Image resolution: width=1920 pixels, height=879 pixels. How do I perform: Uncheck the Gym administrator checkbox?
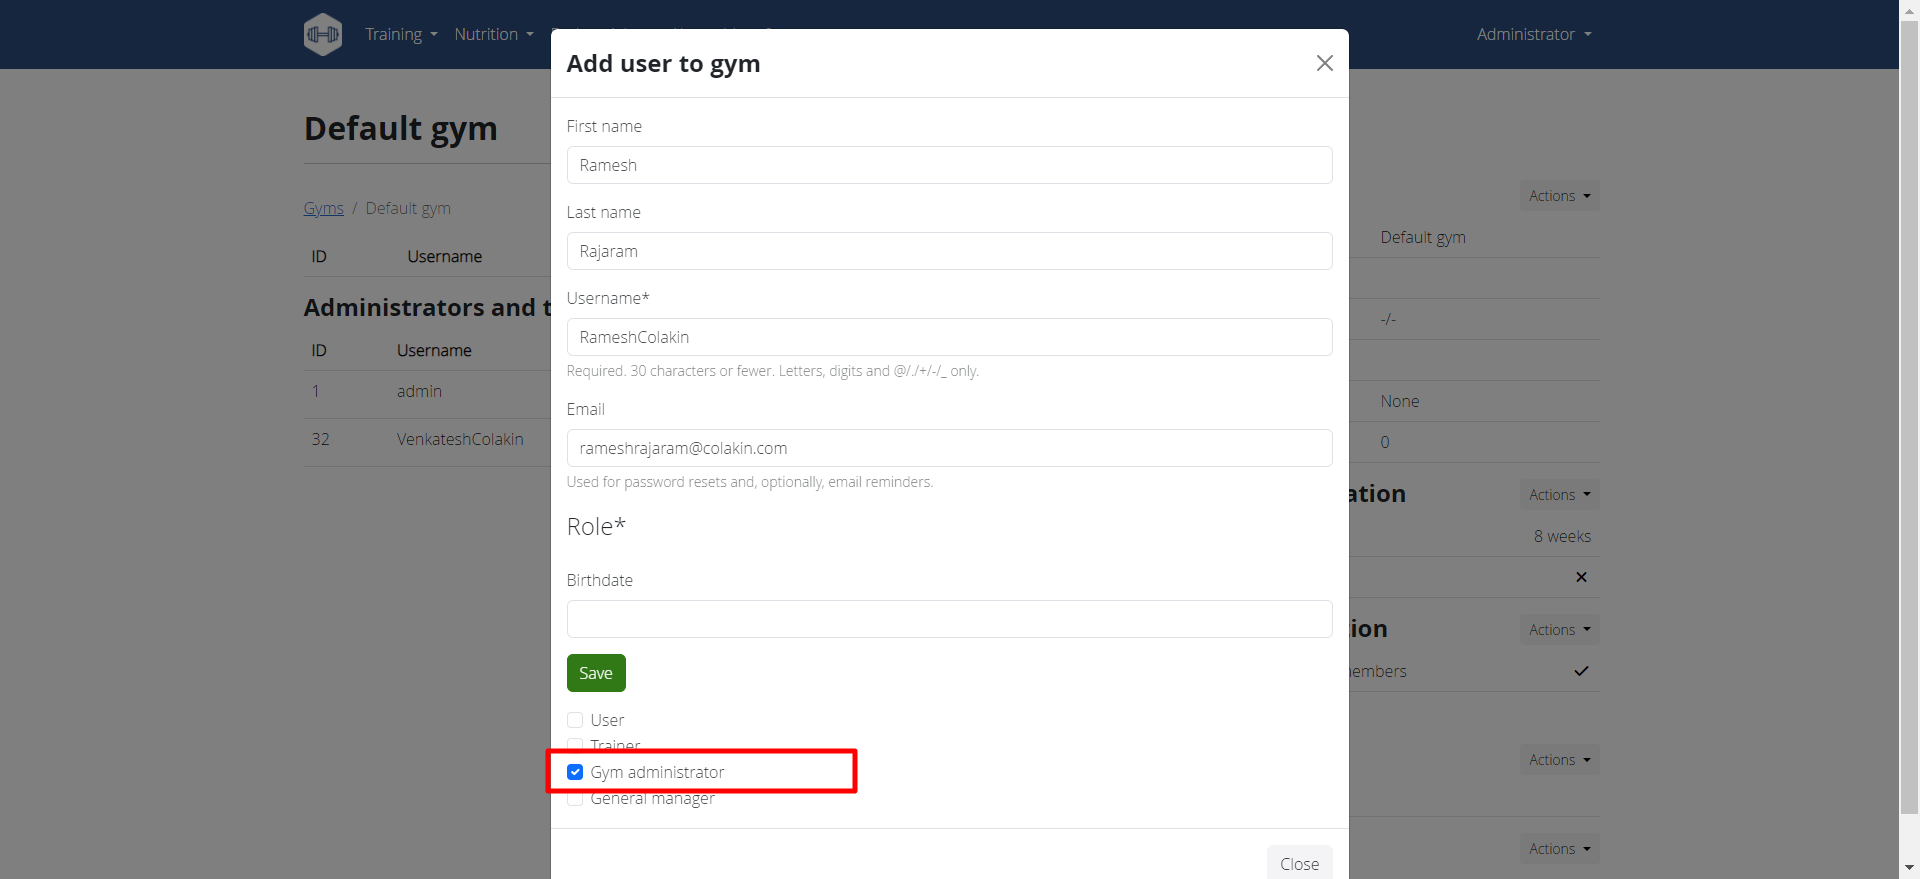click(575, 772)
